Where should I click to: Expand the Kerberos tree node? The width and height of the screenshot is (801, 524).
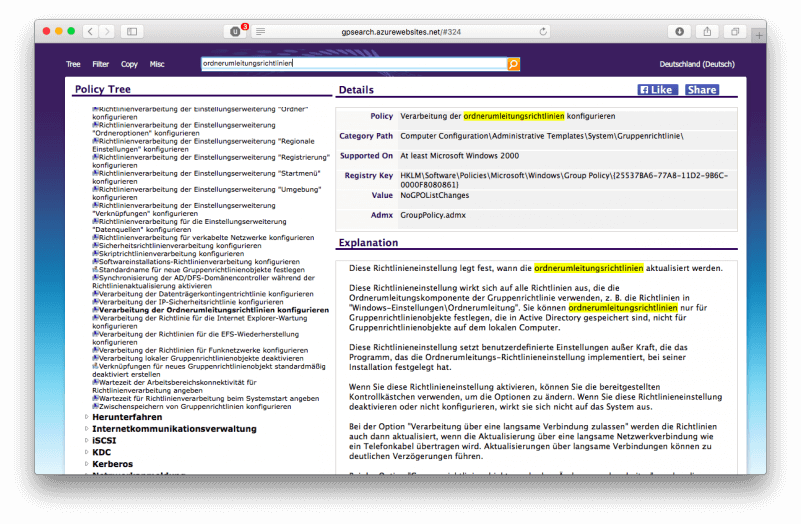tap(86, 464)
